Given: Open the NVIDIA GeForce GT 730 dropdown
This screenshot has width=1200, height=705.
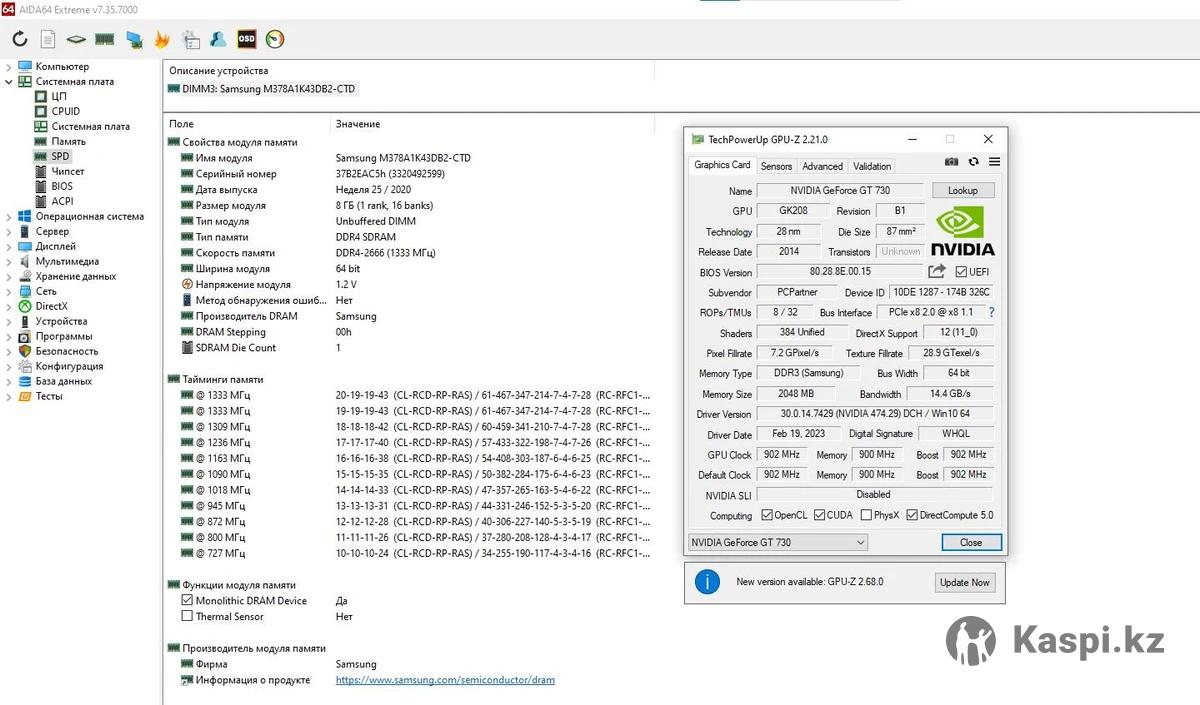Looking at the screenshot, I should (778, 542).
